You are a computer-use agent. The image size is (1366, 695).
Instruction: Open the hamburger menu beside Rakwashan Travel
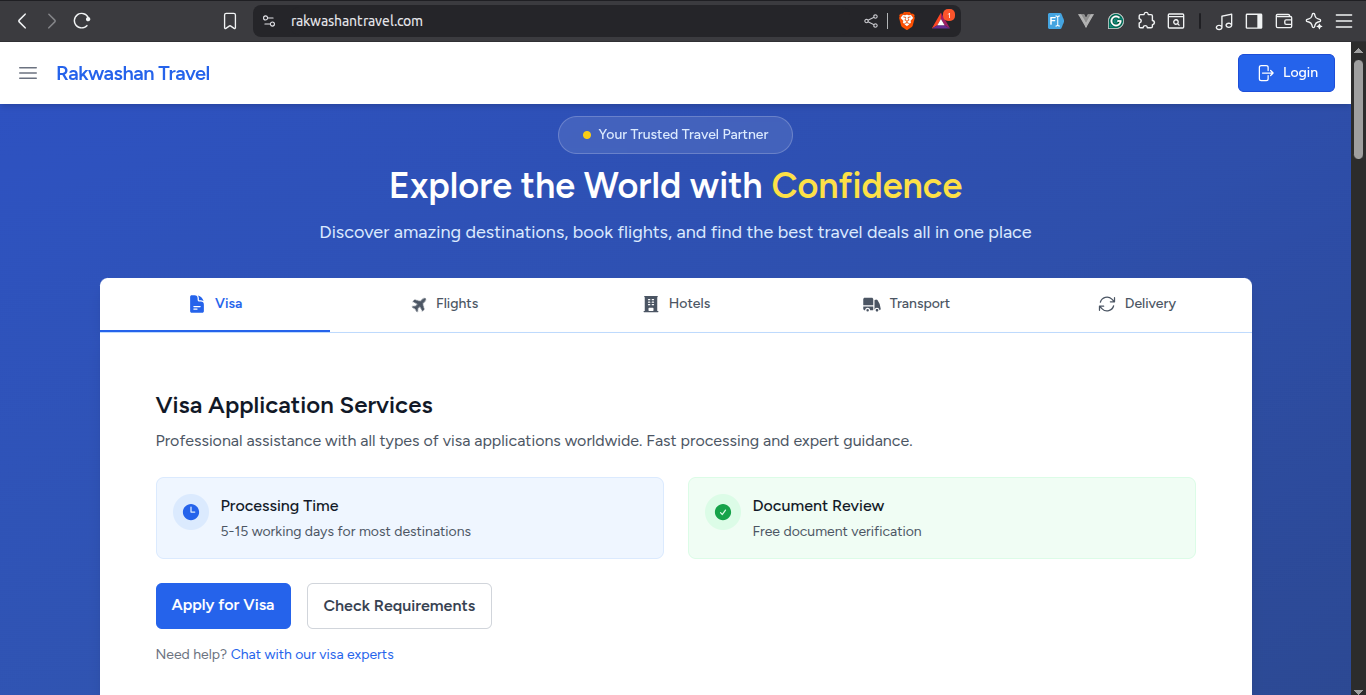pyautogui.click(x=28, y=73)
